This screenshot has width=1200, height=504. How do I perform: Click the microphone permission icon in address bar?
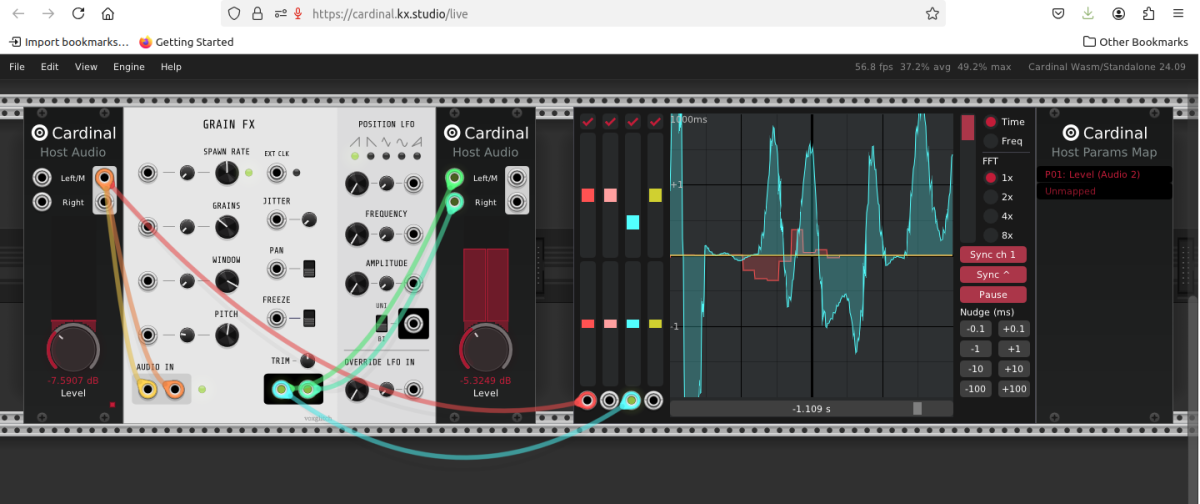[297, 14]
